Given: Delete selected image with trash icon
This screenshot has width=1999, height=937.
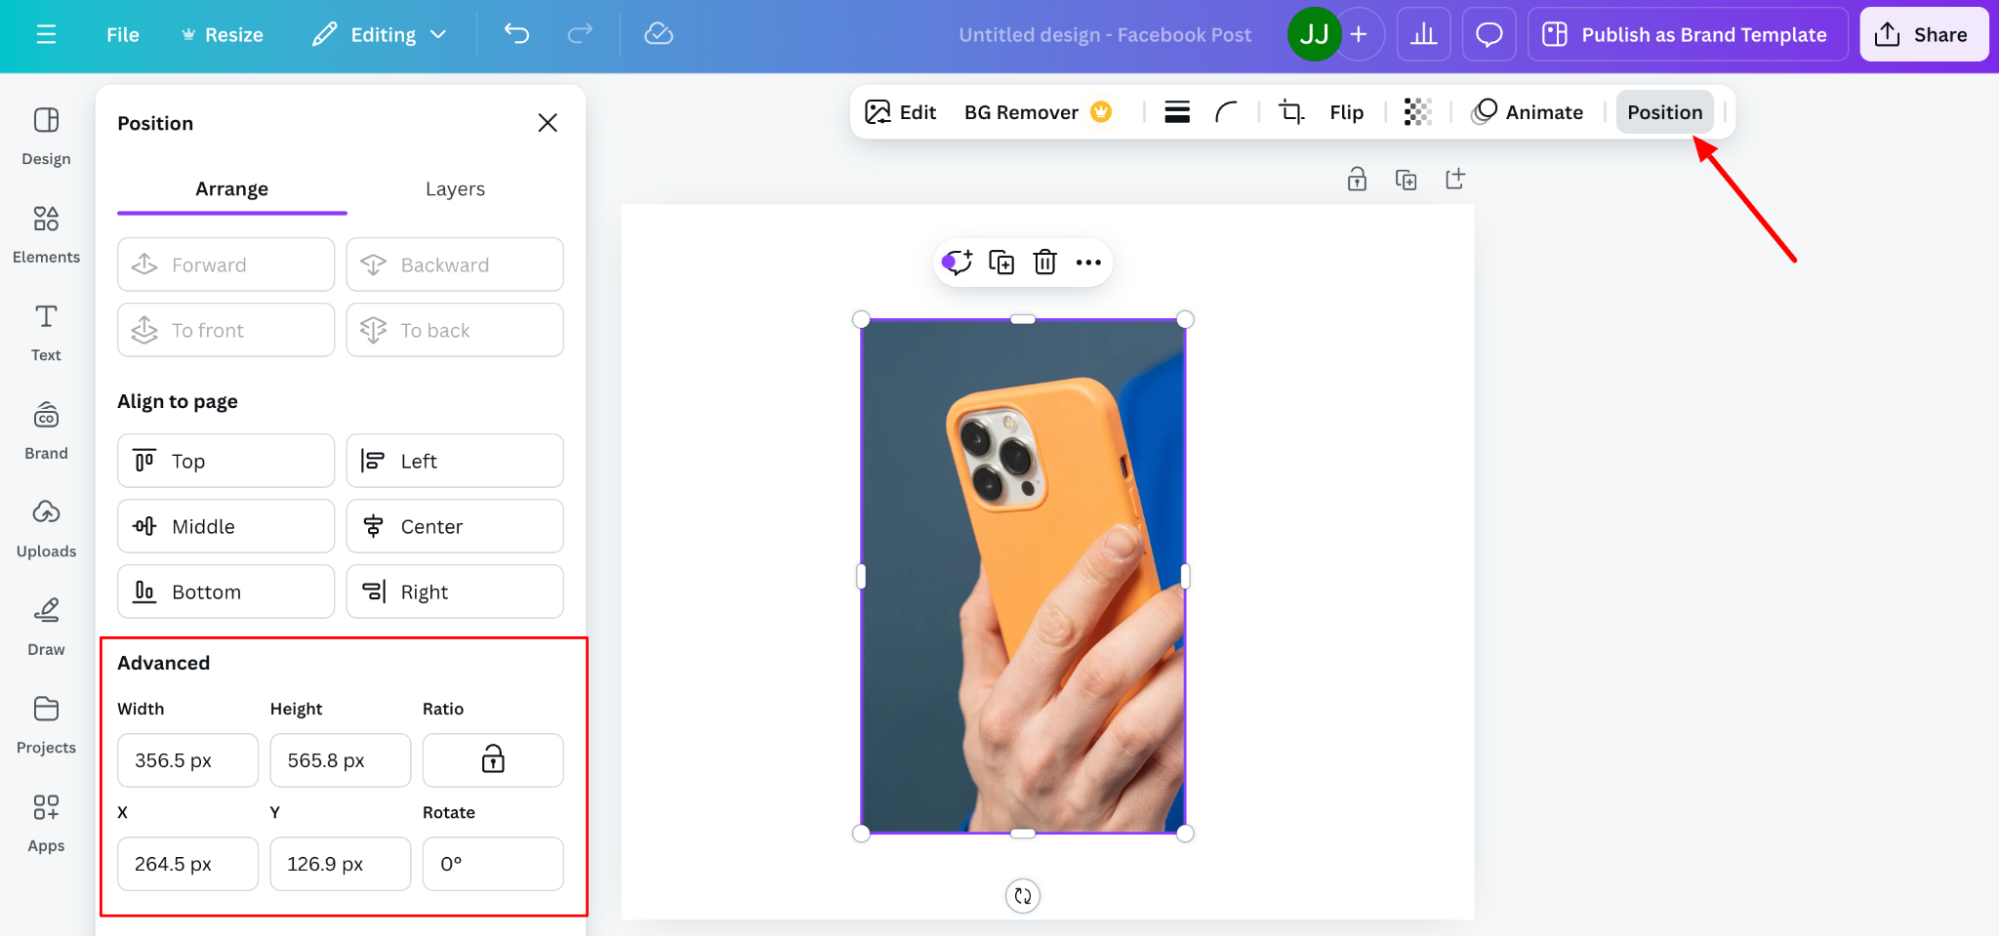Looking at the screenshot, I should click(x=1045, y=262).
